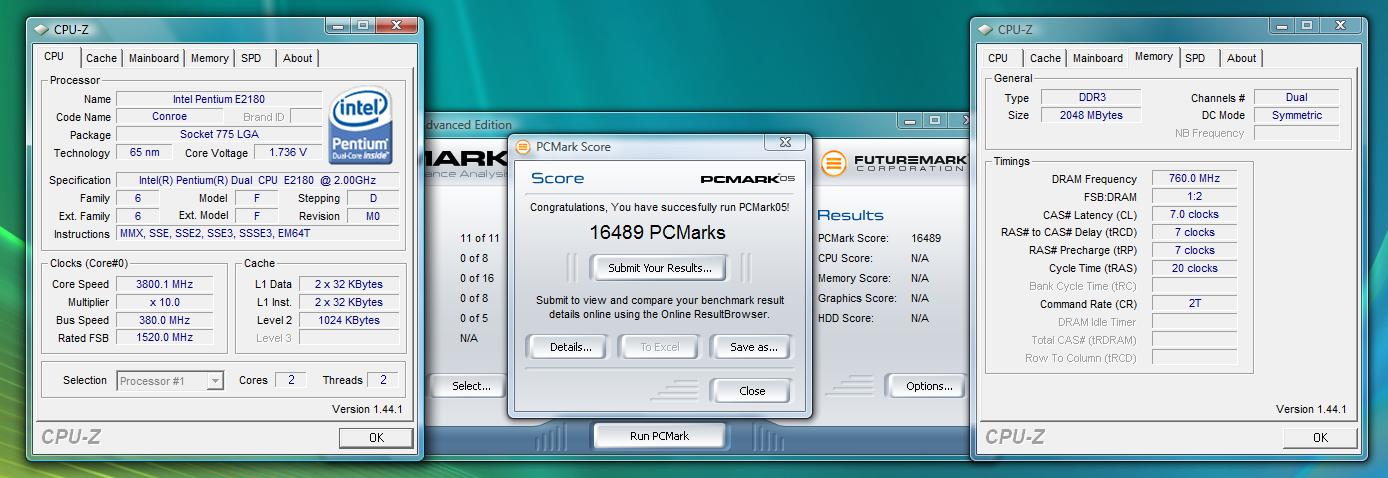The image size is (1388, 478).
Task: Close the PCMark Score dialog via Close button
Action: point(752,391)
